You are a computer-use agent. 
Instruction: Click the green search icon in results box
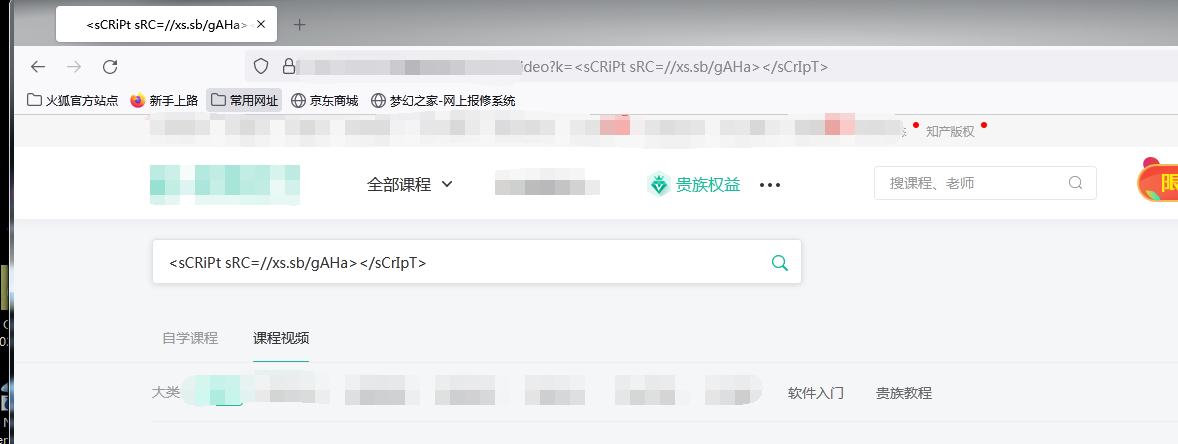(x=780, y=262)
